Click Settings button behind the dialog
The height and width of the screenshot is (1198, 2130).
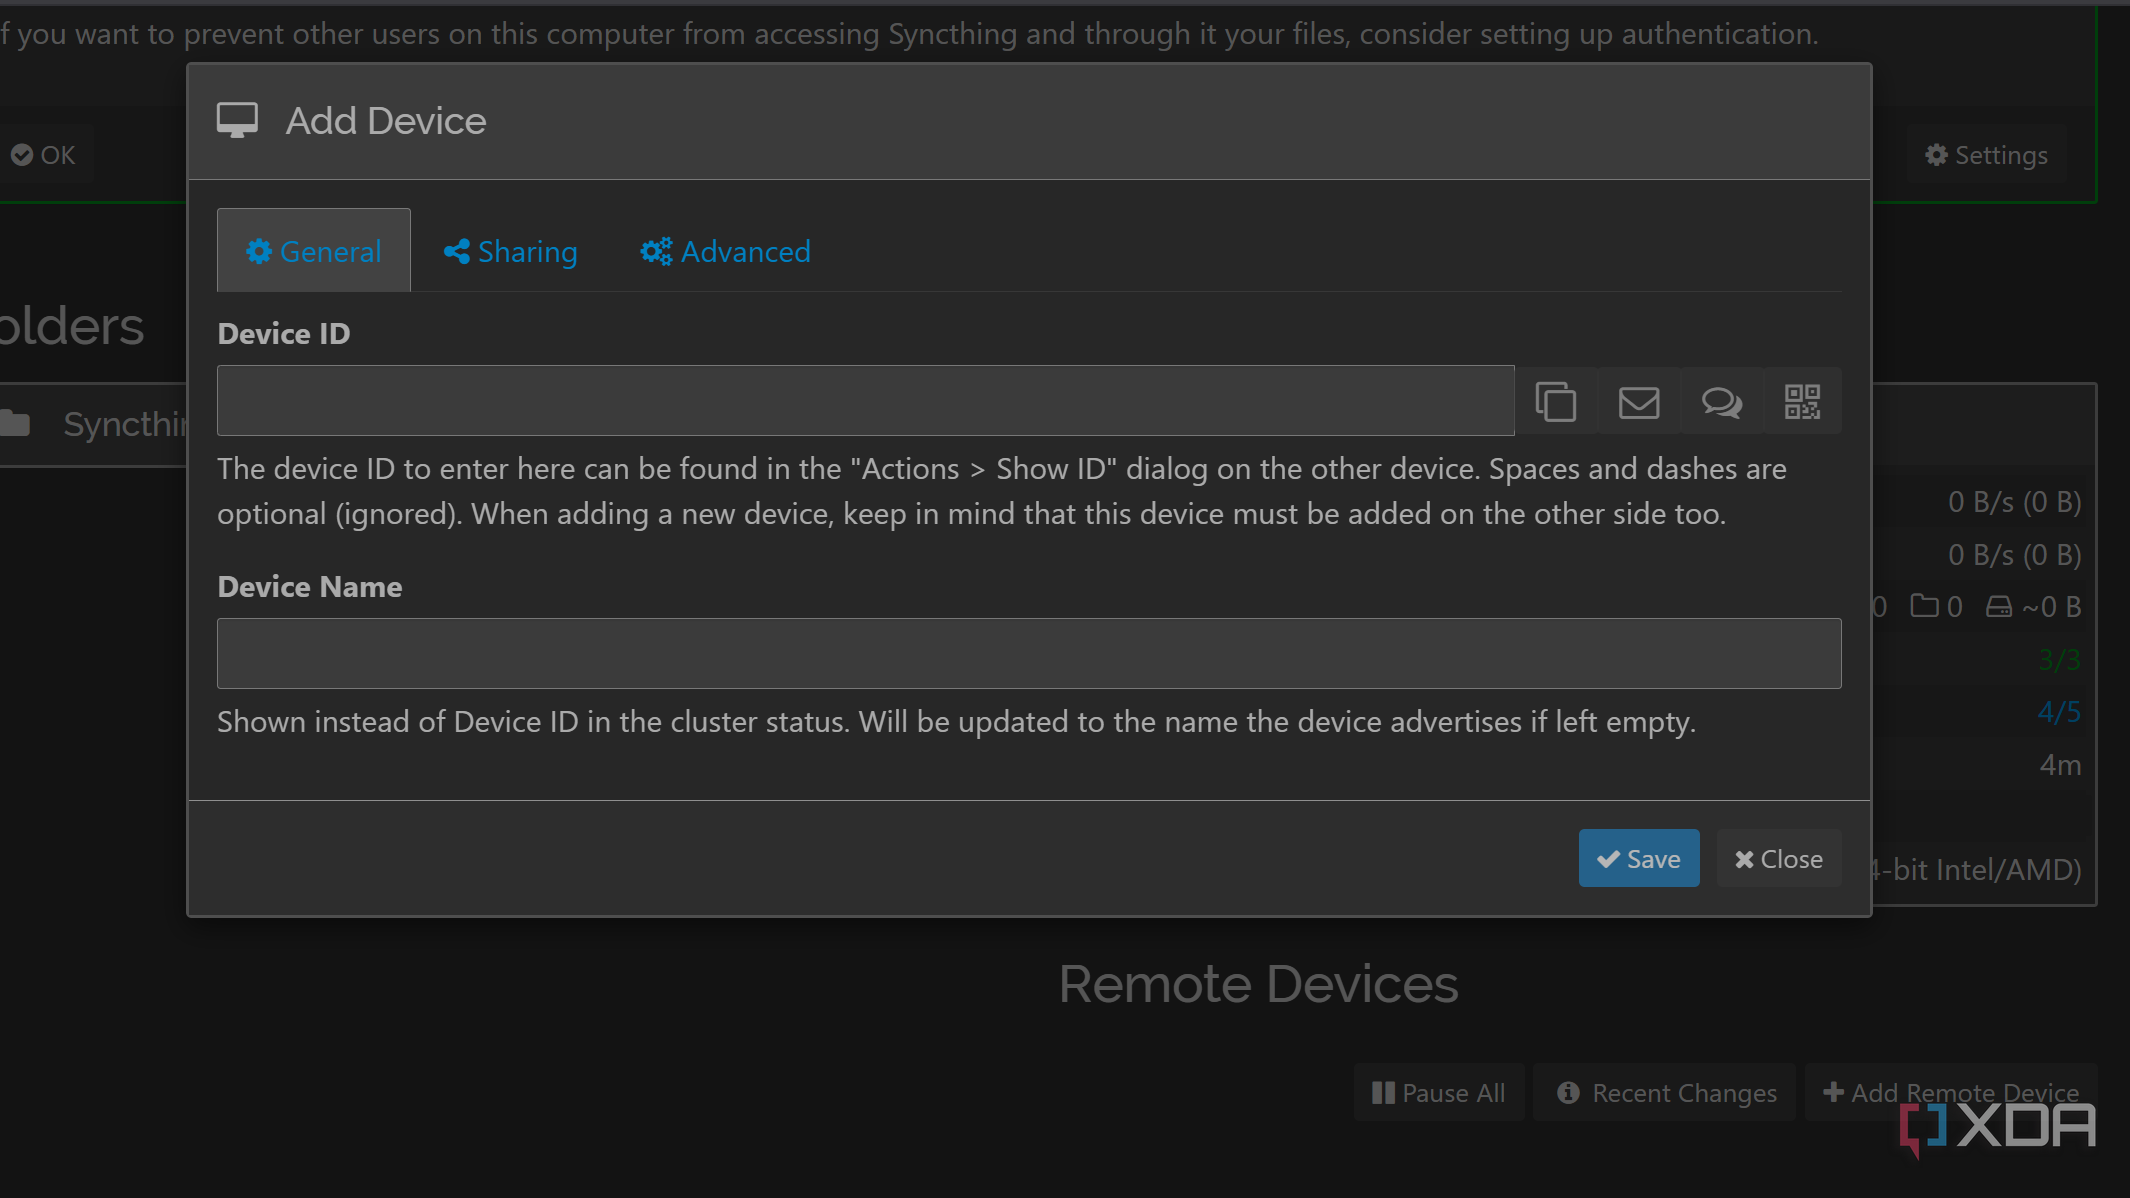tap(1986, 155)
